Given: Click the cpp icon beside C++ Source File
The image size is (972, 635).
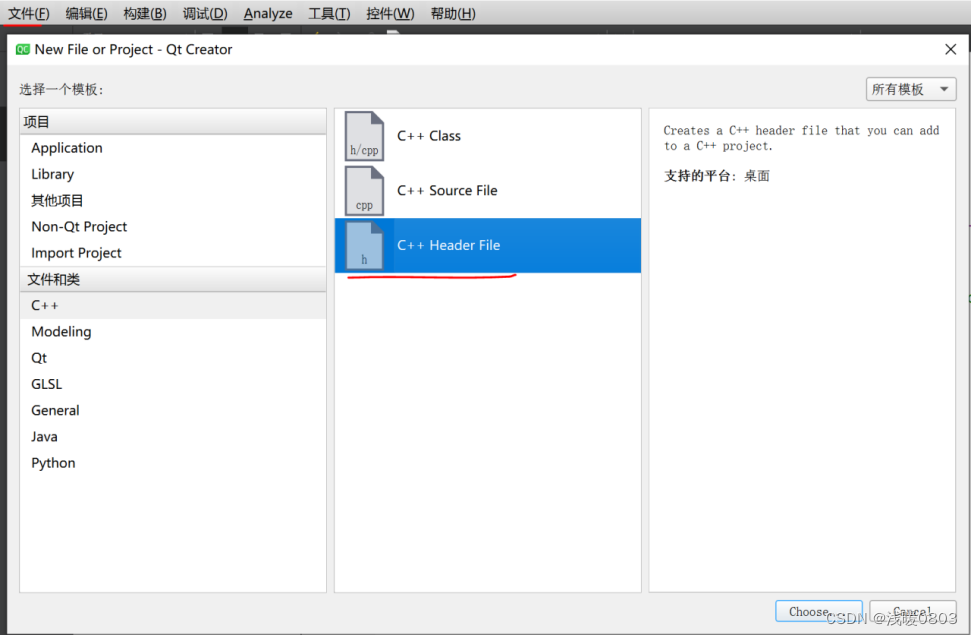Looking at the screenshot, I should (x=363, y=190).
